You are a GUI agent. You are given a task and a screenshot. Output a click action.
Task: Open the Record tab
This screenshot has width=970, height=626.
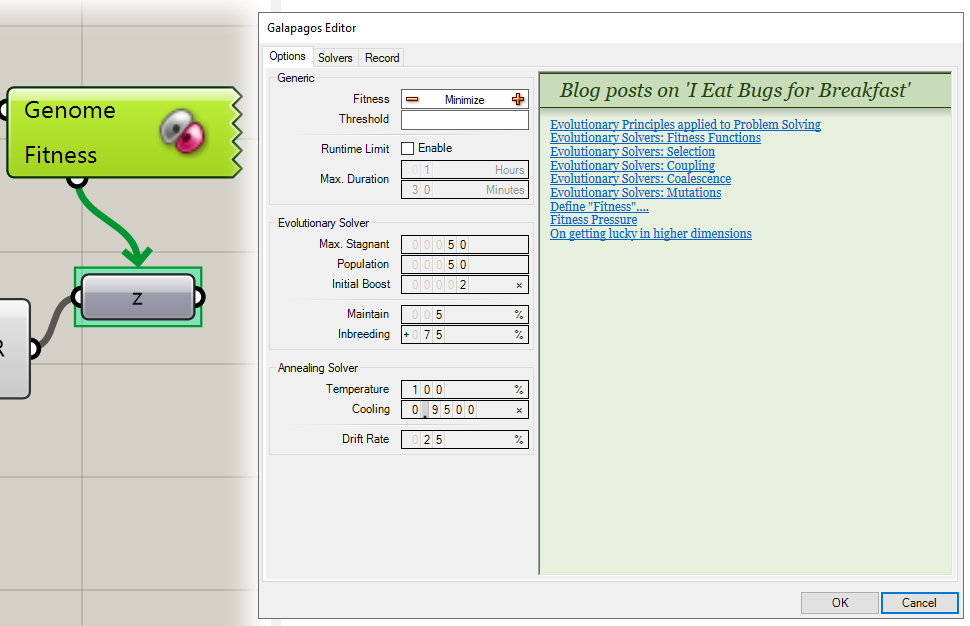click(x=382, y=58)
